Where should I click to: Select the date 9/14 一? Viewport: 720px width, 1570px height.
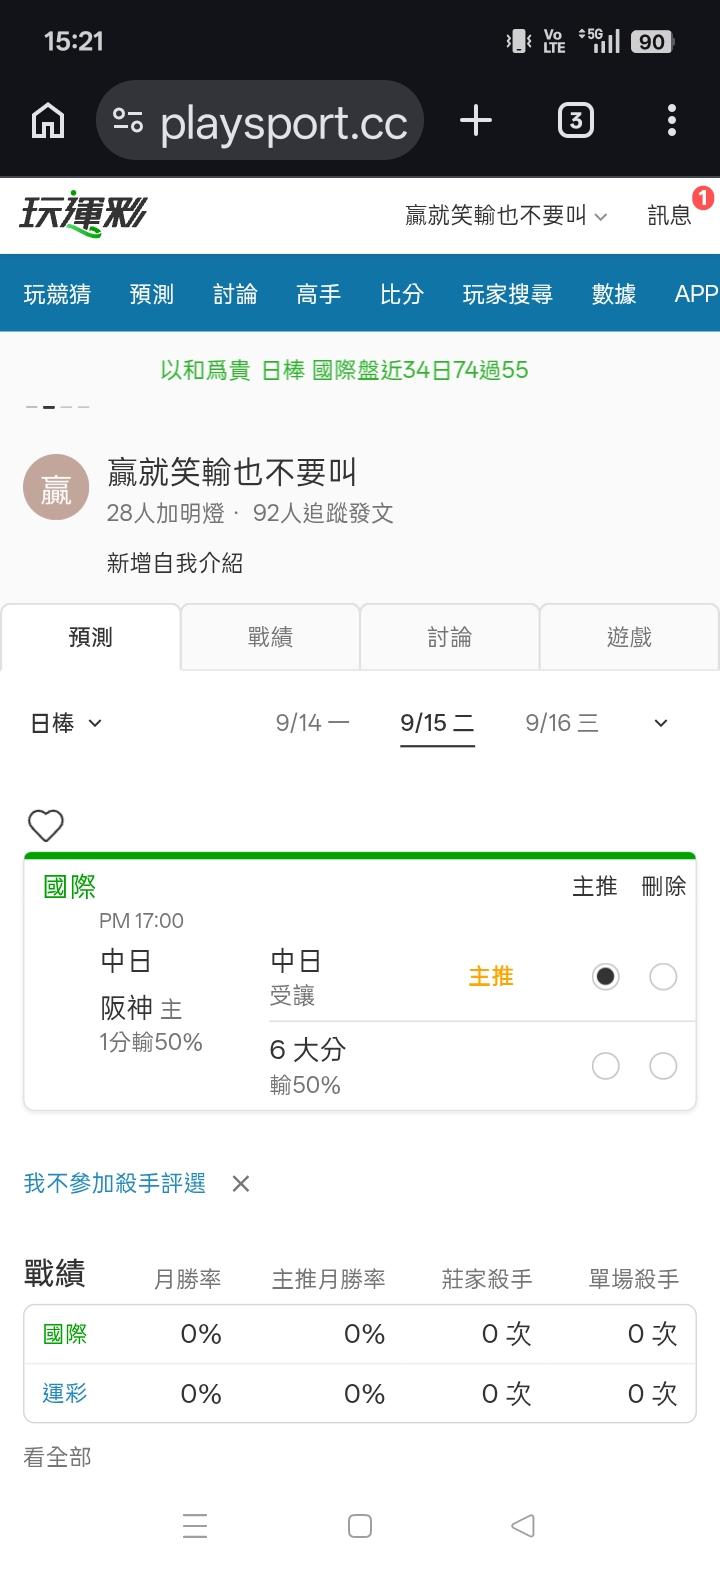point(312,723)
